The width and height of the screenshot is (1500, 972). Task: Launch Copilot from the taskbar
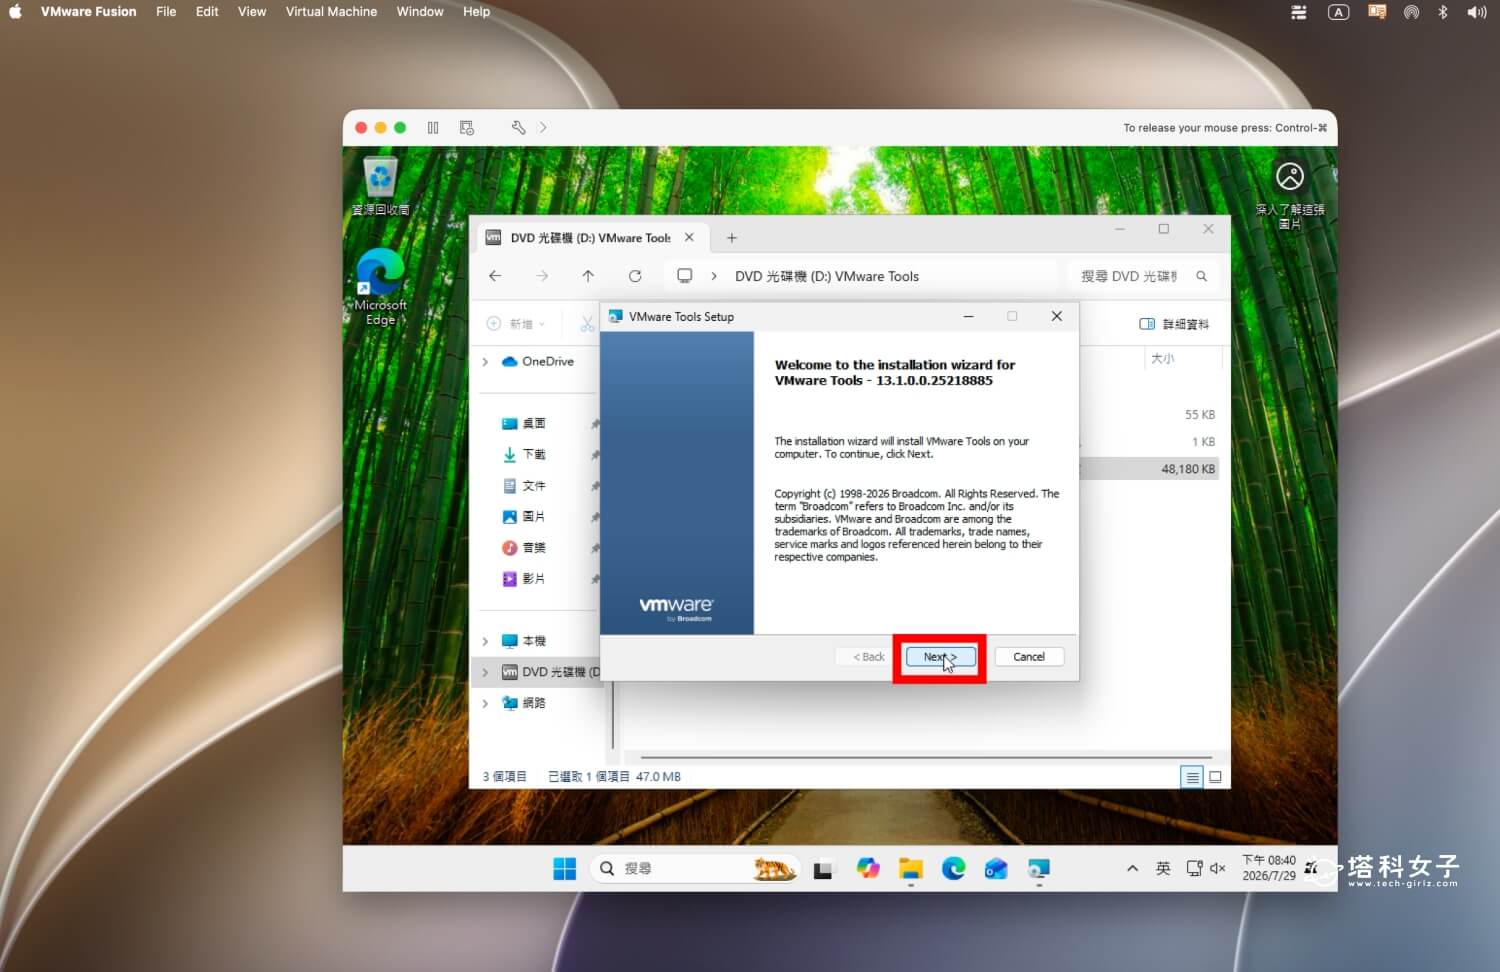tap(868, 869)
